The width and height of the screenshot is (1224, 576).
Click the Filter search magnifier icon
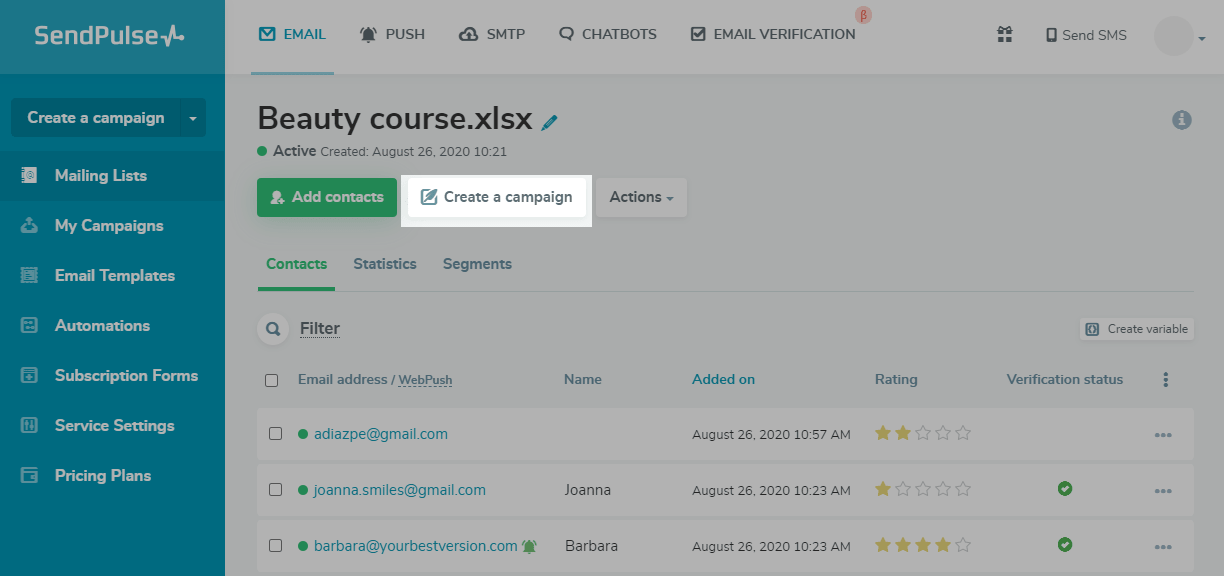(272, 329)
